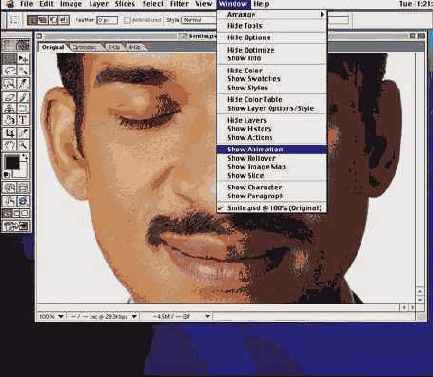This screenshot has height=377, width=433.
Task: Select the Move tool in the toolbox
Action: point(23,59)
